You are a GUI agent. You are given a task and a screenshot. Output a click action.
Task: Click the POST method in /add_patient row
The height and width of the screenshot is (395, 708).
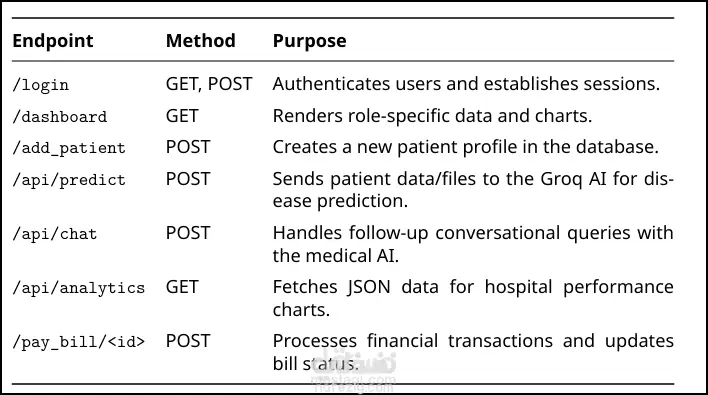coord(188,147)
